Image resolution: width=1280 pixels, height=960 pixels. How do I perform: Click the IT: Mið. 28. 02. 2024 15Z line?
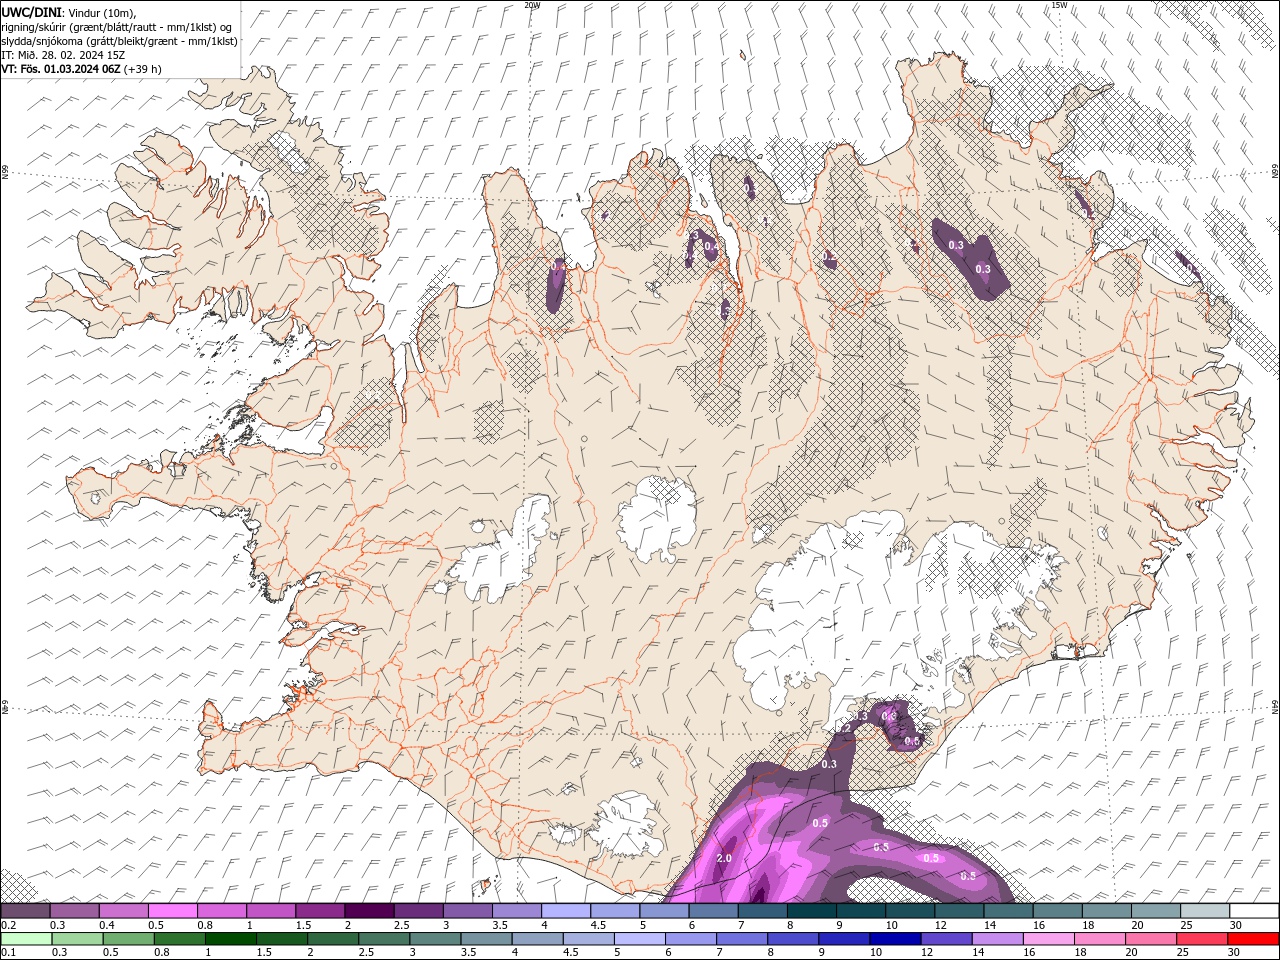click(x=62, y=55)
